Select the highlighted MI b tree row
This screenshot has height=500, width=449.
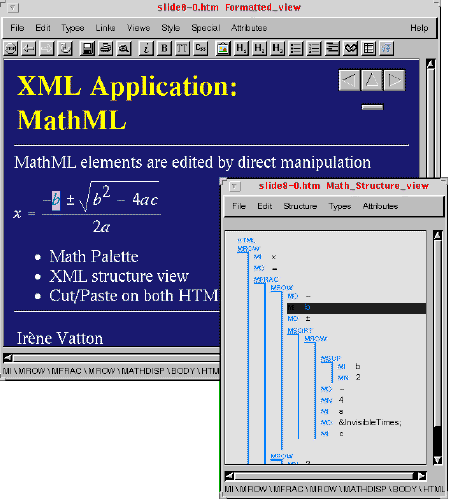[356, 308]
